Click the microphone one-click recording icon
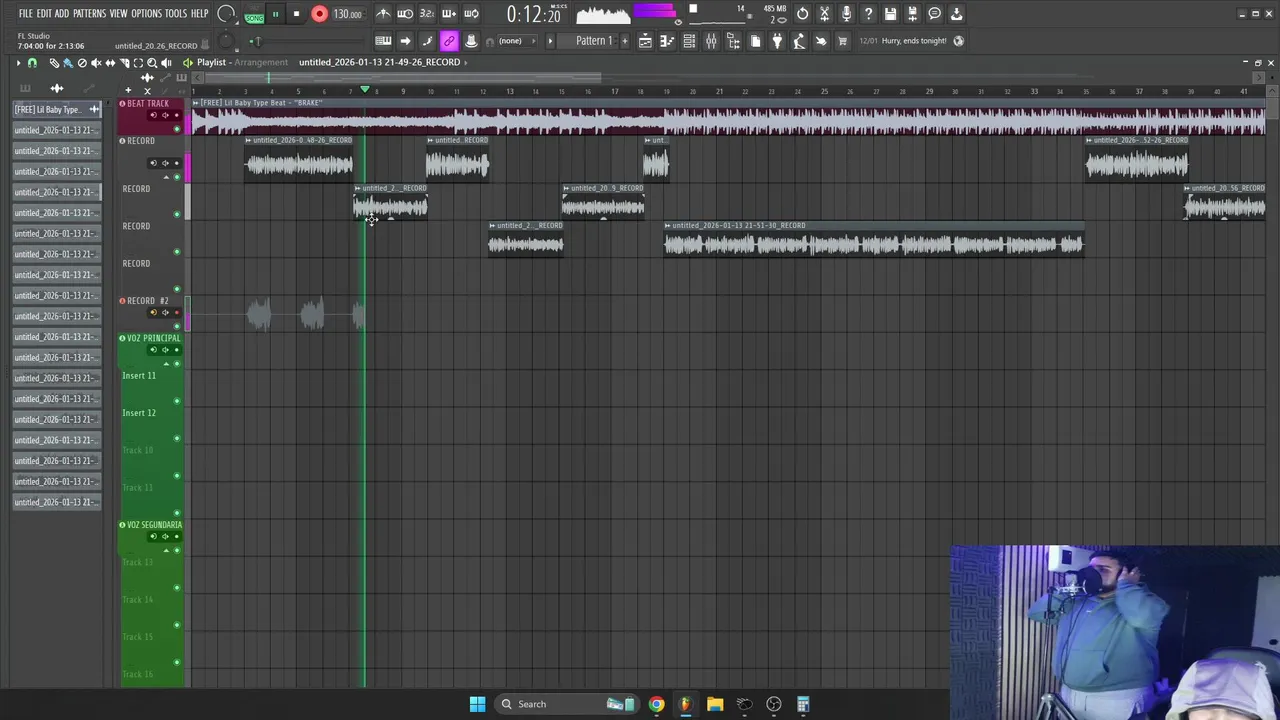The width and height of the screenshot is (1280, 720). click(x=846, y=14)
